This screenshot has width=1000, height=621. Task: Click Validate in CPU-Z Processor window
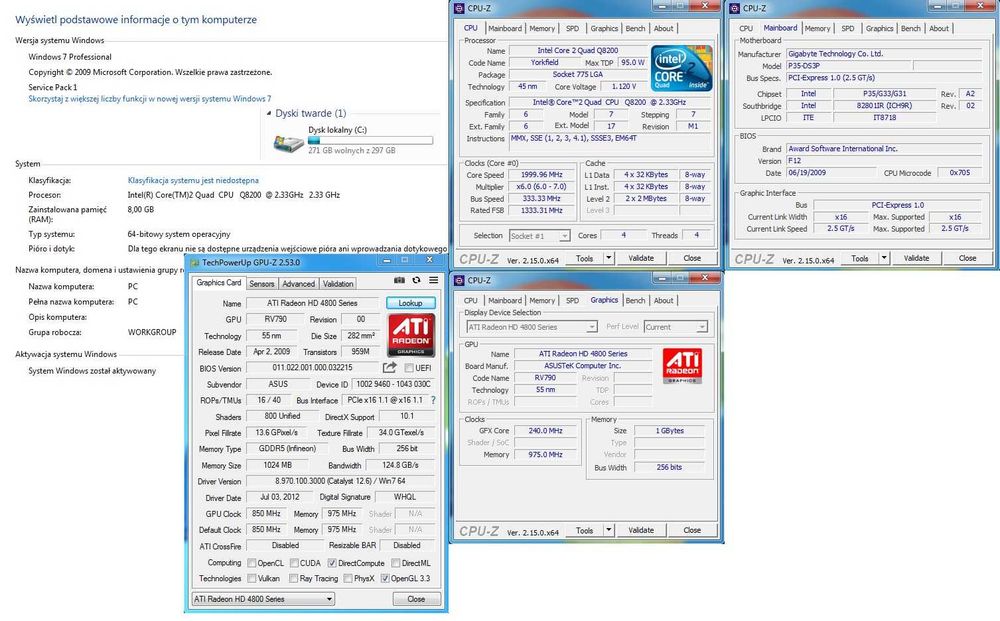pos(641,258)
